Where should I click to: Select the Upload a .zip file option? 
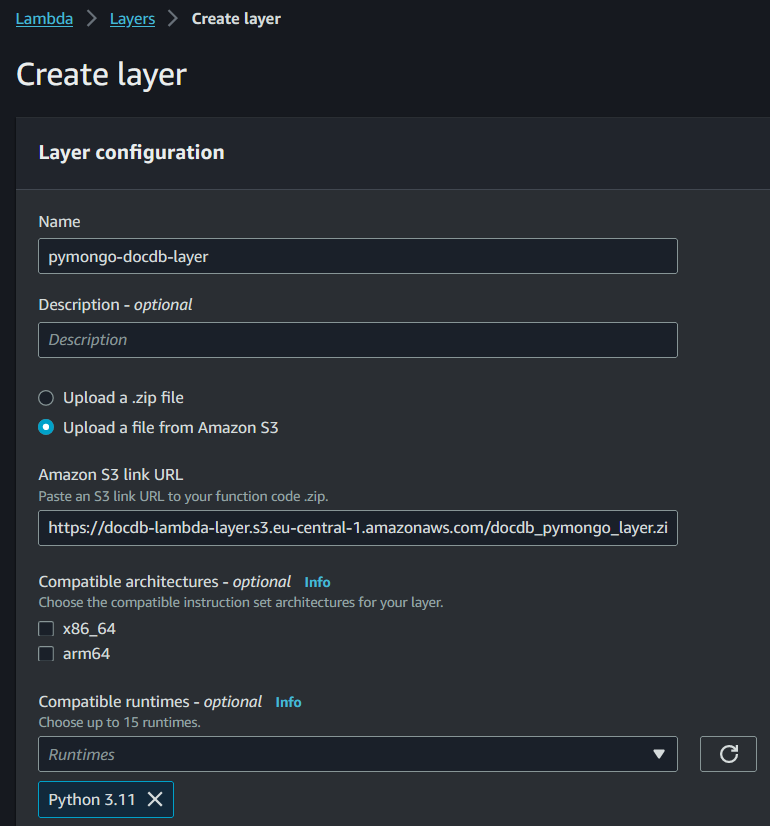(x=46, y=398)
